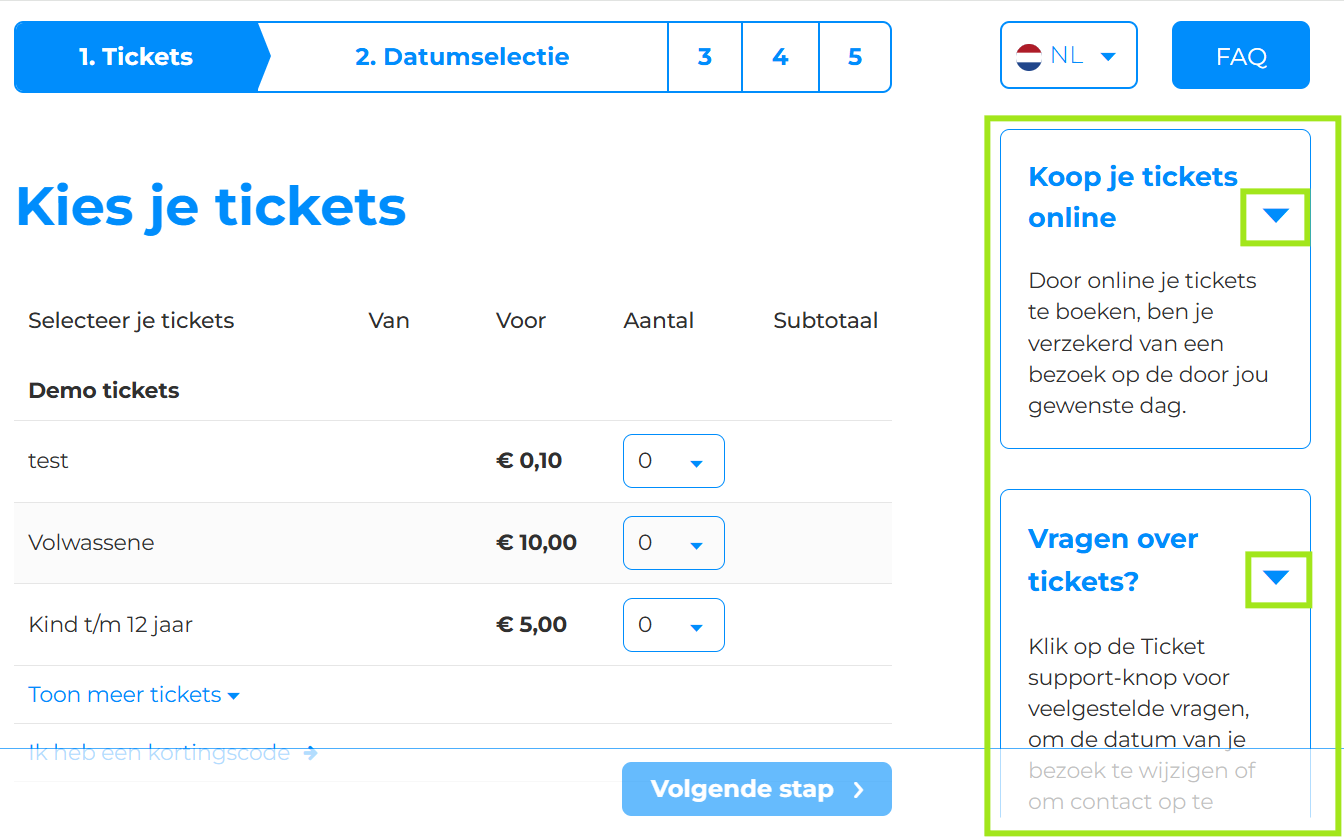Open the NL language dropdown
The image size is (1344, 837).
click(x=1068, y=56)
